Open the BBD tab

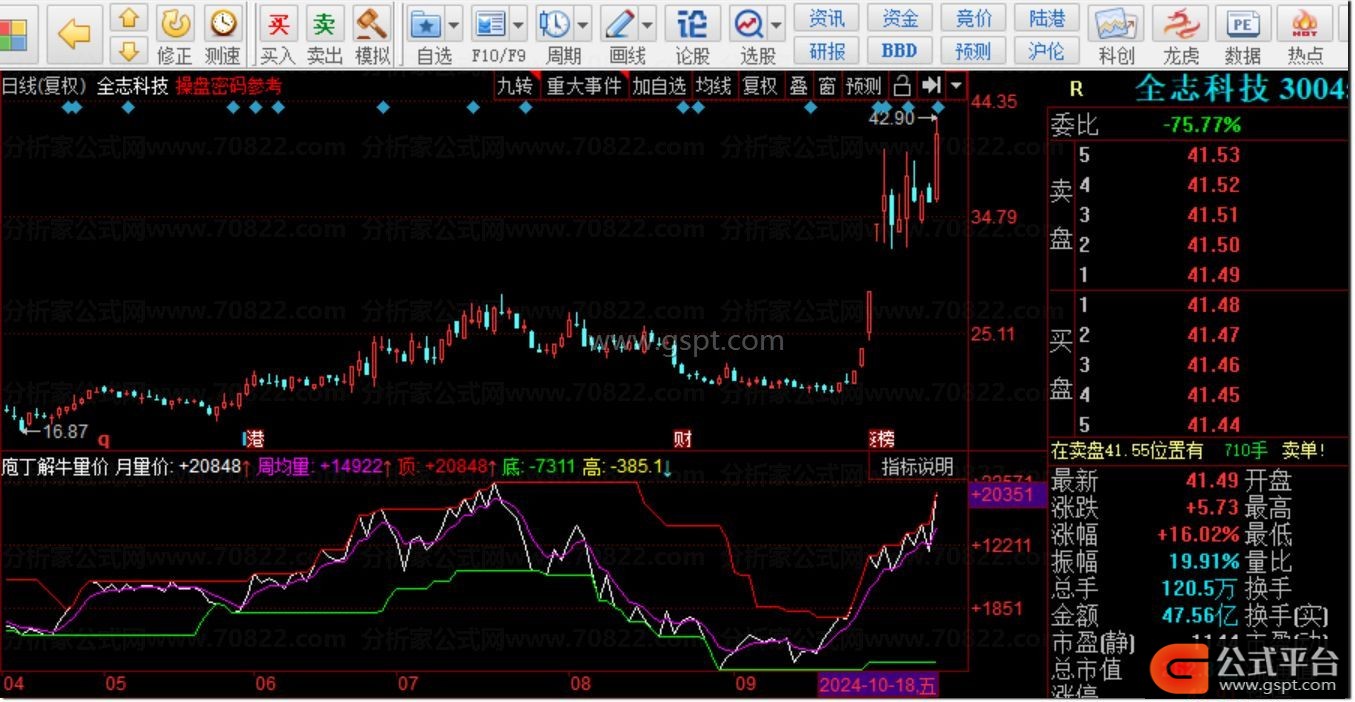pyautogui.click(x=900, y=50)
